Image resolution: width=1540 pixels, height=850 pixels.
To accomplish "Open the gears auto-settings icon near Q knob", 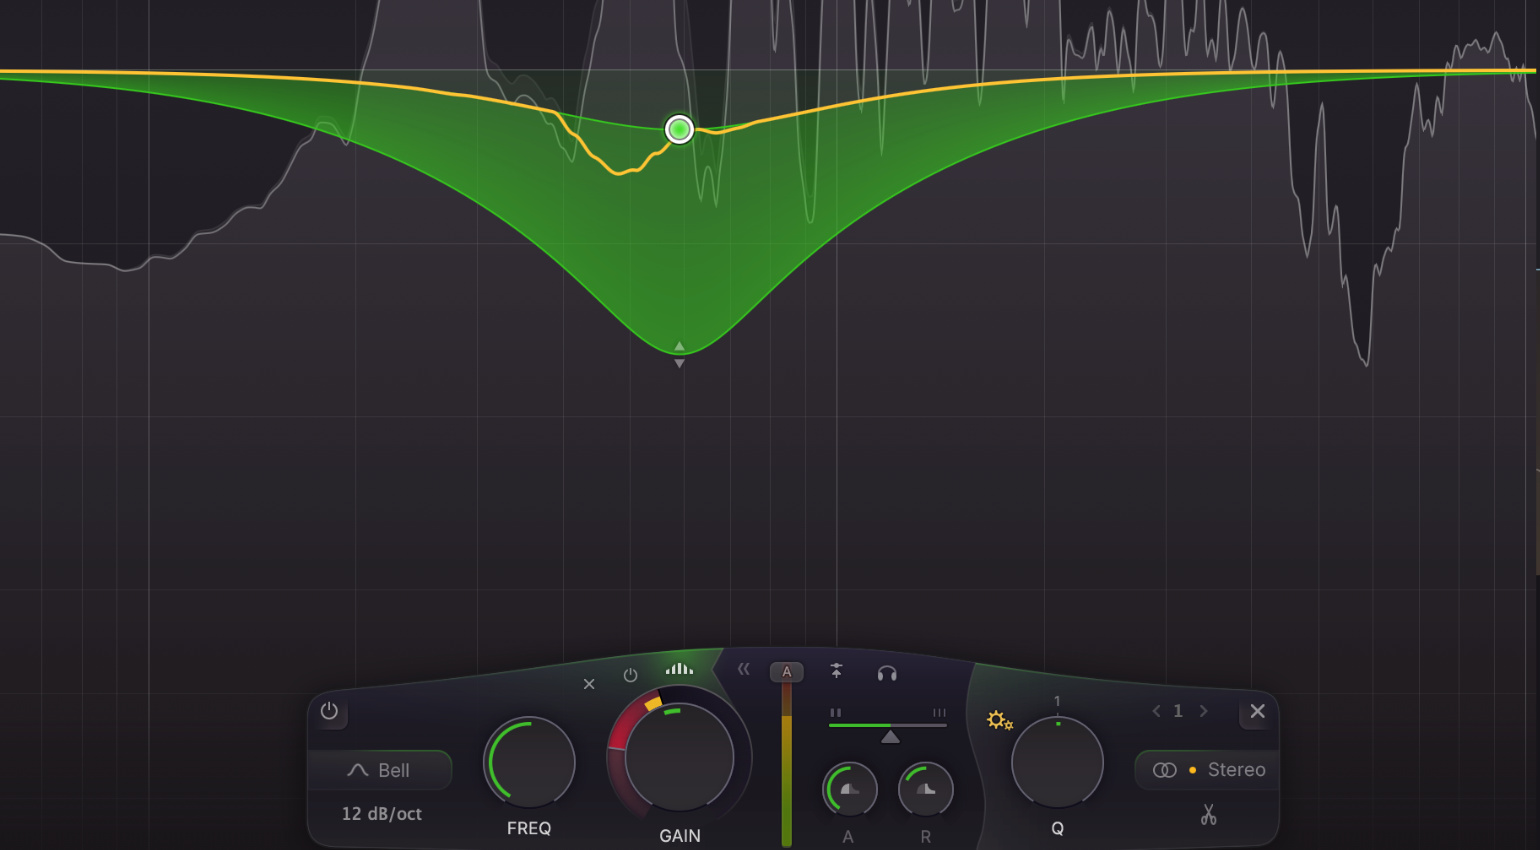I will (x=1000, y=720).
